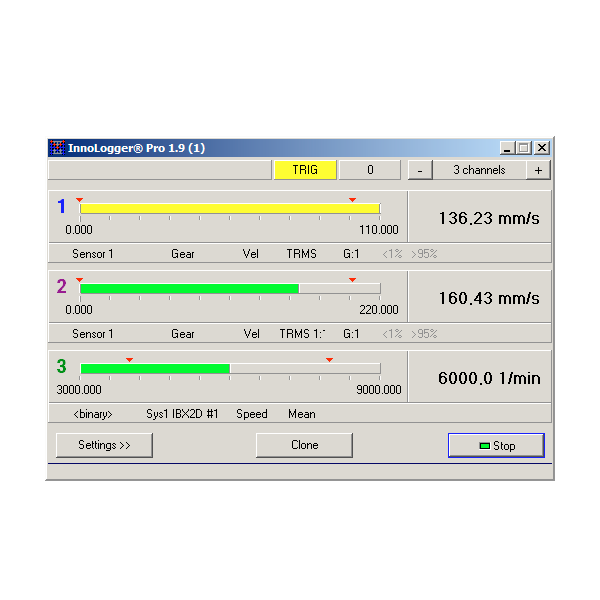Increase channel count with plus button
The width and height of the screenshot is (600, 600).
538,170
